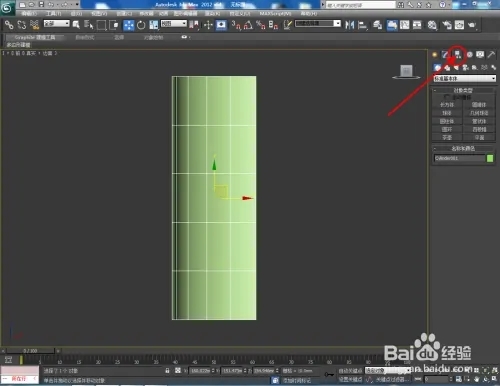
Task: Select the Cameras create category
Action: pyautogui.click(x=466, y=68)
